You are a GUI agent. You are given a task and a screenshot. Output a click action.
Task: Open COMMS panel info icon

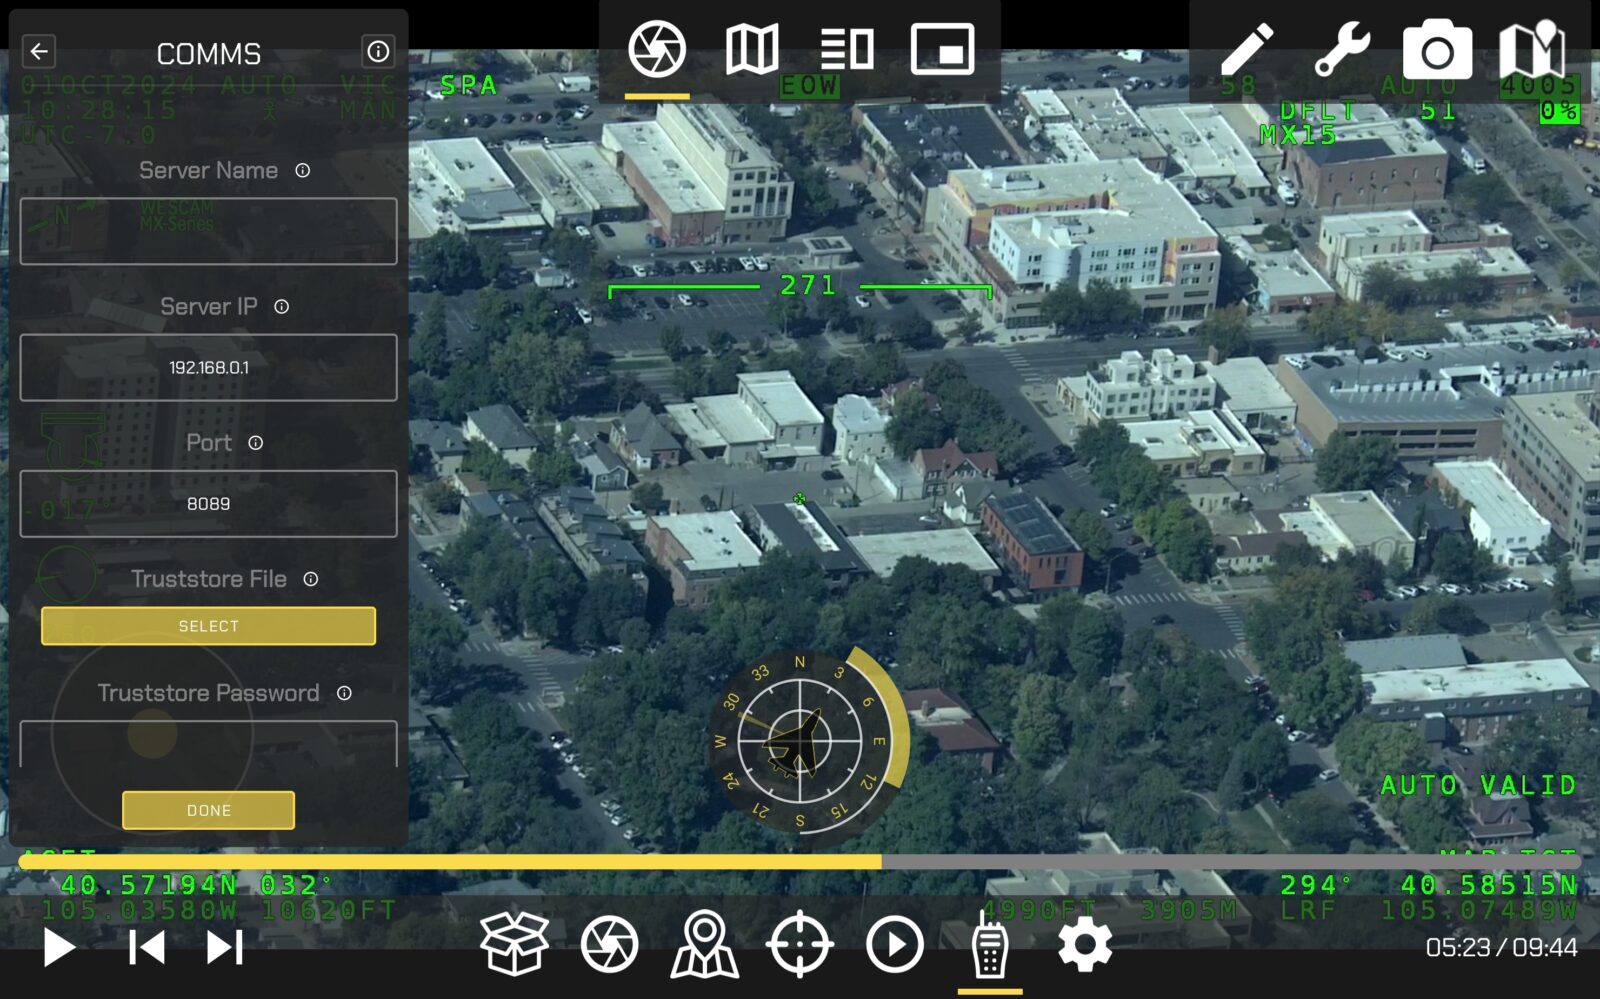click(x=378, y=51)
